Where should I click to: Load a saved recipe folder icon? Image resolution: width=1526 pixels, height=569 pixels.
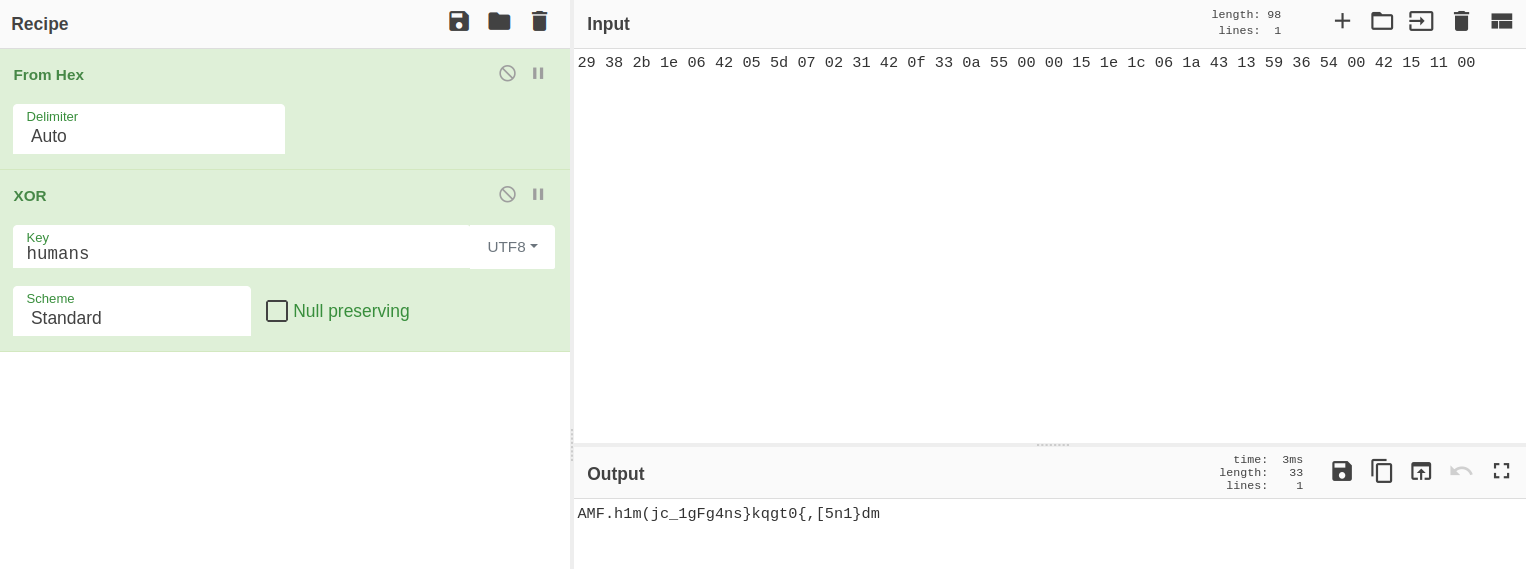coord(499,21)
